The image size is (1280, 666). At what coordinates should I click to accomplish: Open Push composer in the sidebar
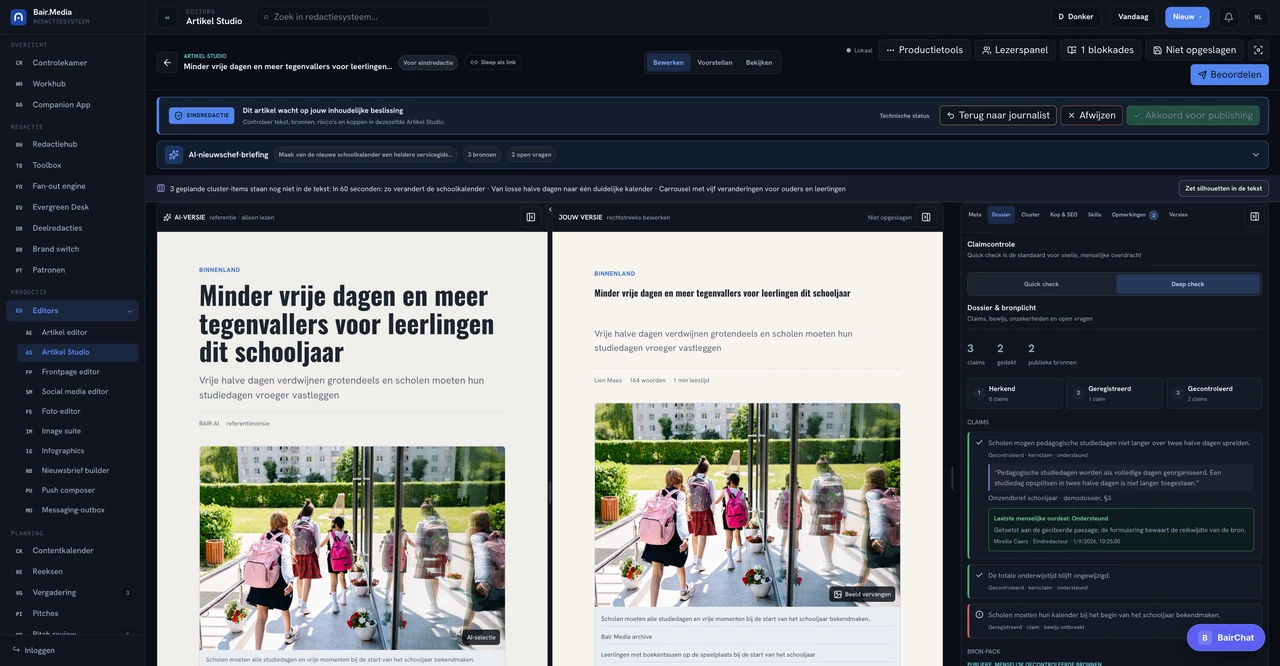[78, 490]
